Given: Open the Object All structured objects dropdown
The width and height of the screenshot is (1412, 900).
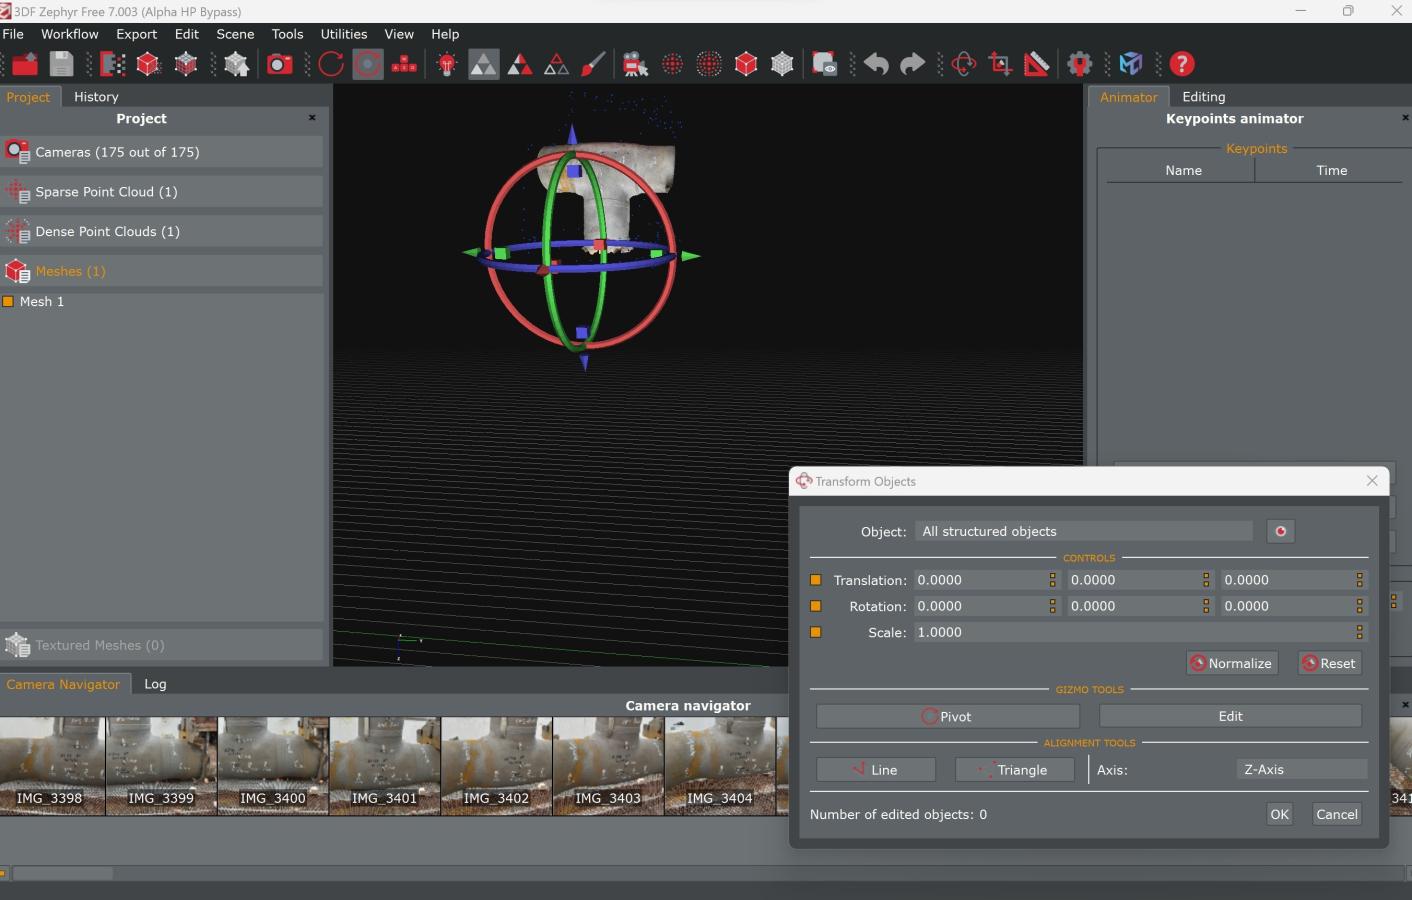Looking at the screenshot, I should pyautogui.click(x=1084, y=531).
